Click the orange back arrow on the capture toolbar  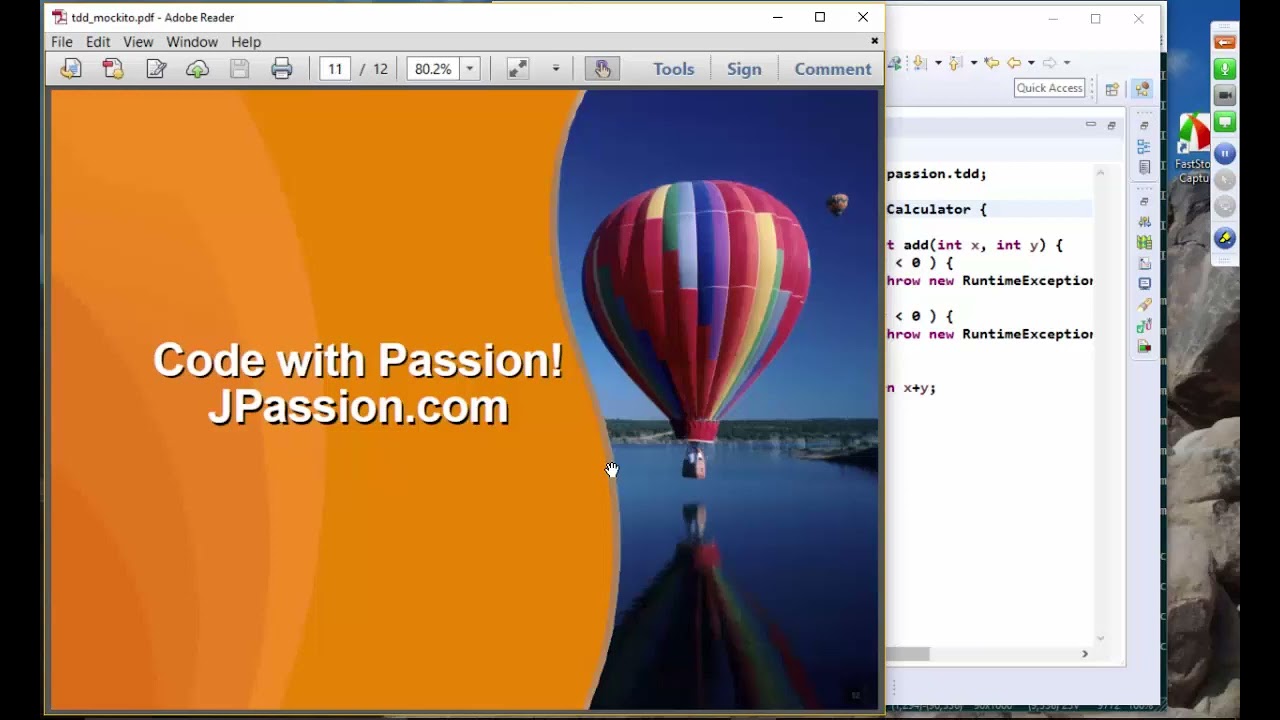(x=1224, y=42)
